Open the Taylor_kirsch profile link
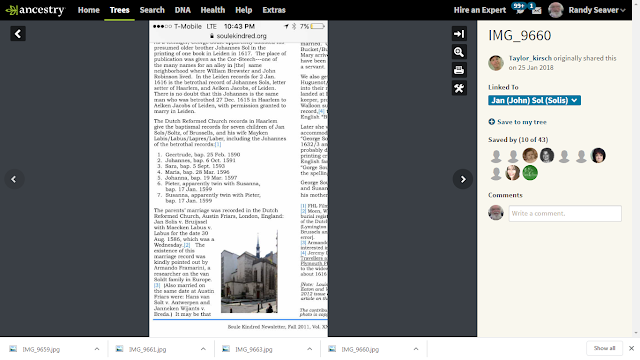The width and height of the screenshot is (640, 360). (530, 58)
